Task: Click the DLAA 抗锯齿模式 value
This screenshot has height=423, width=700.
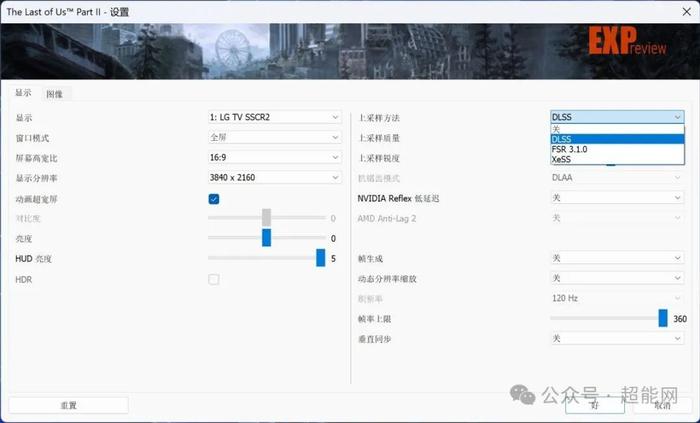Action: click(x=562, y=178)
